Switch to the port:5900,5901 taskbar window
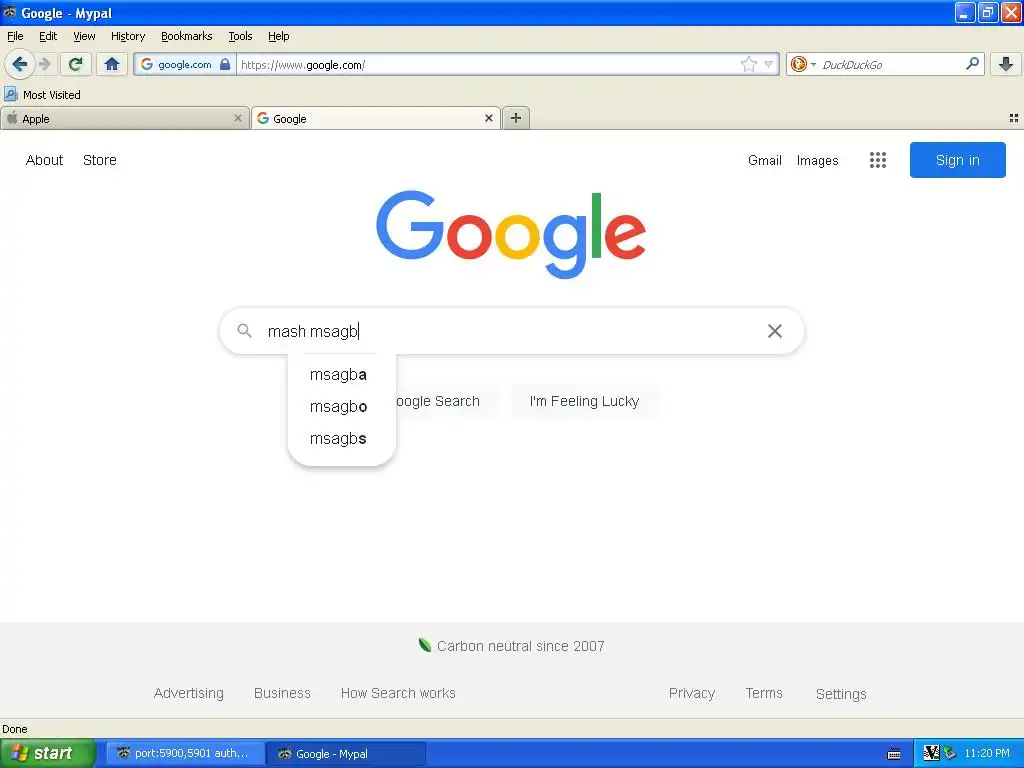 (185, 753)
